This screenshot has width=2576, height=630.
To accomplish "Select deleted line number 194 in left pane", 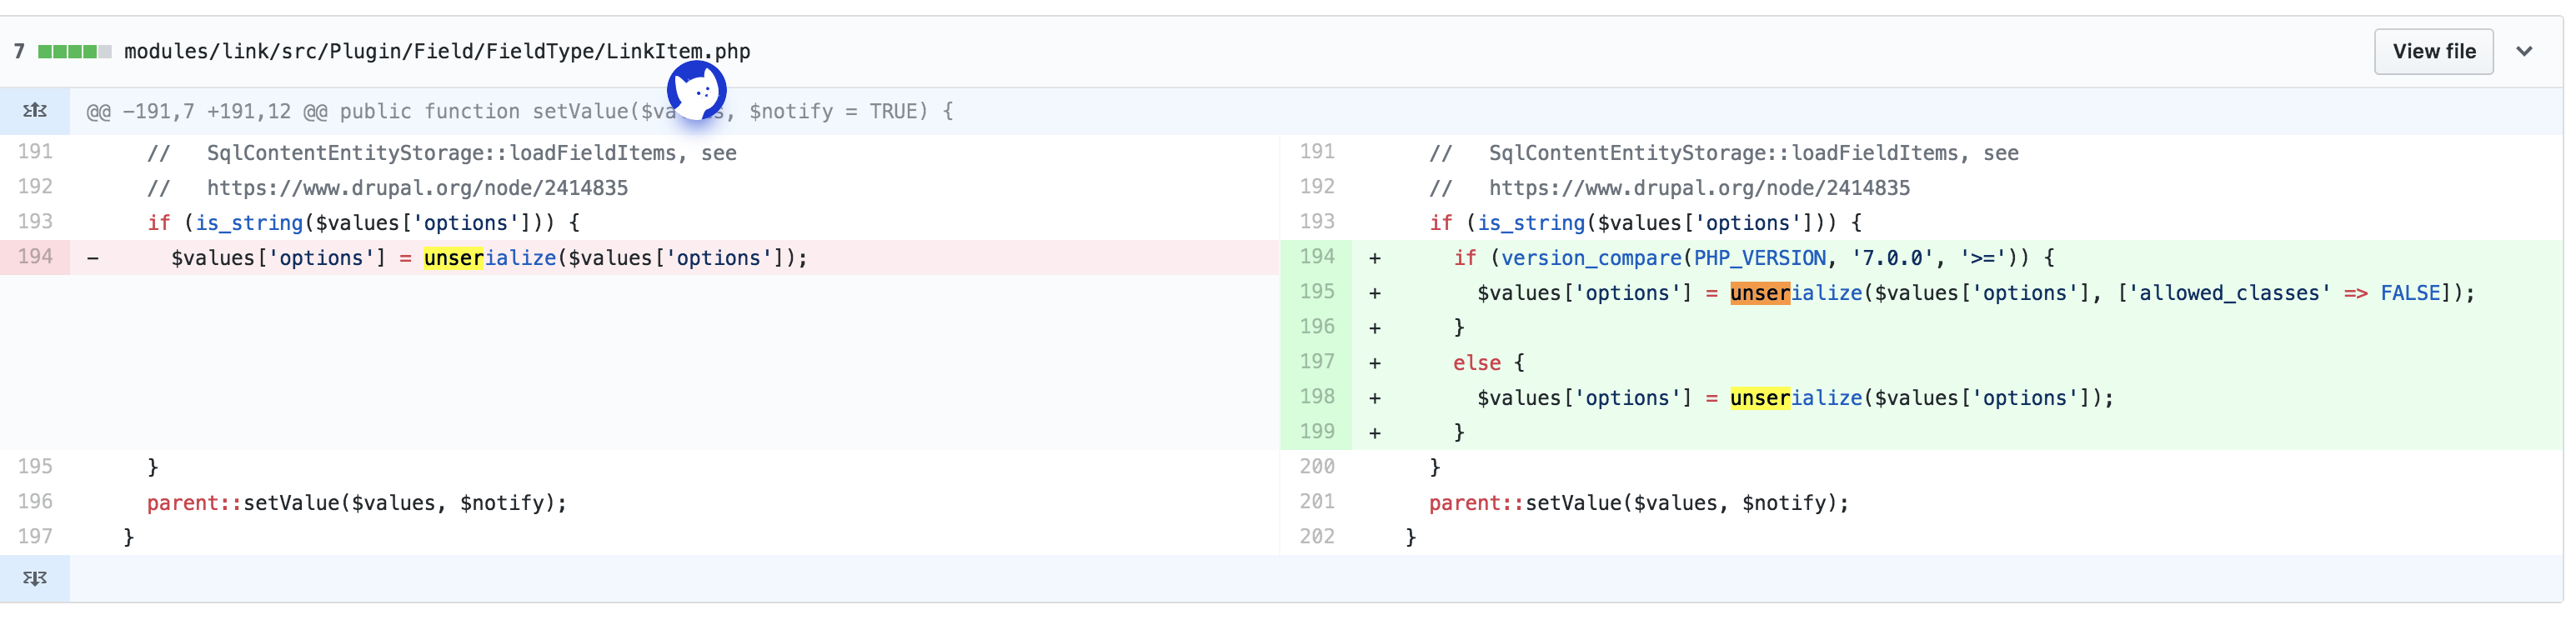I will point(35,257).
